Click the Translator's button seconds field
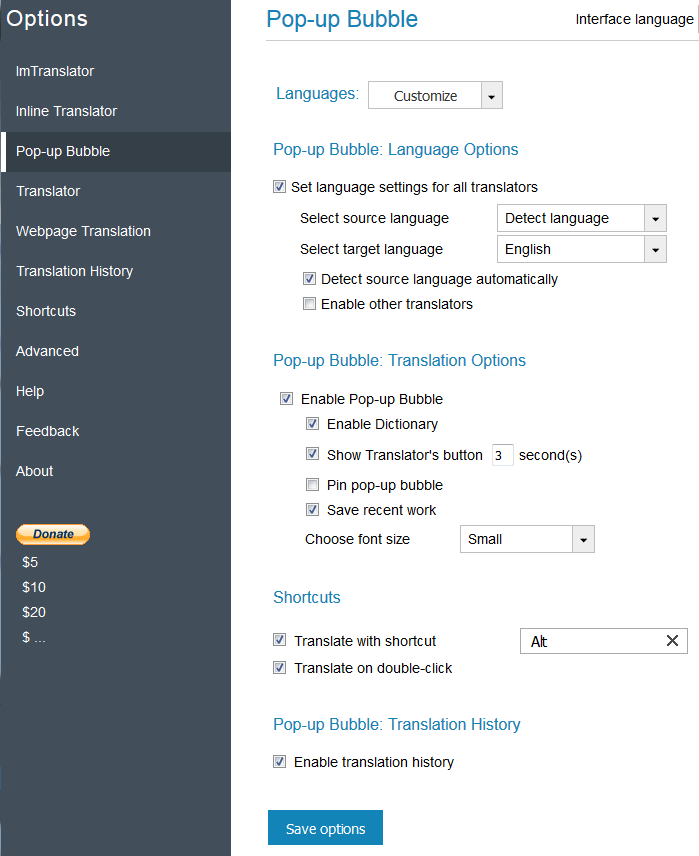The height and width of the screenshot is (856, 699). pos(502,455)
